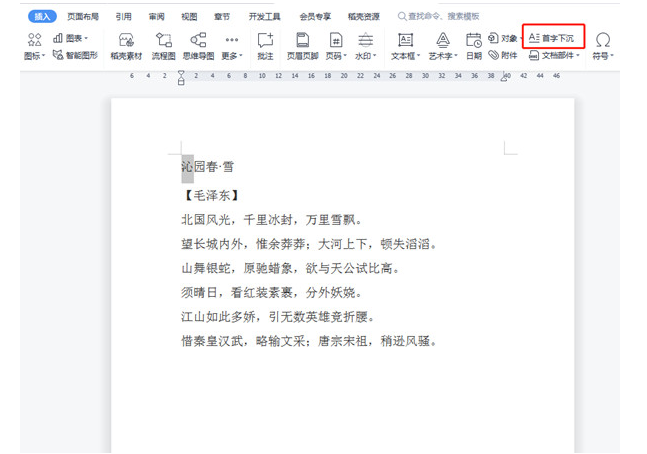This screenshot has width=647, height=454.
Task: Switch to the 插入 ribbon tab
Action: (42, 17)
